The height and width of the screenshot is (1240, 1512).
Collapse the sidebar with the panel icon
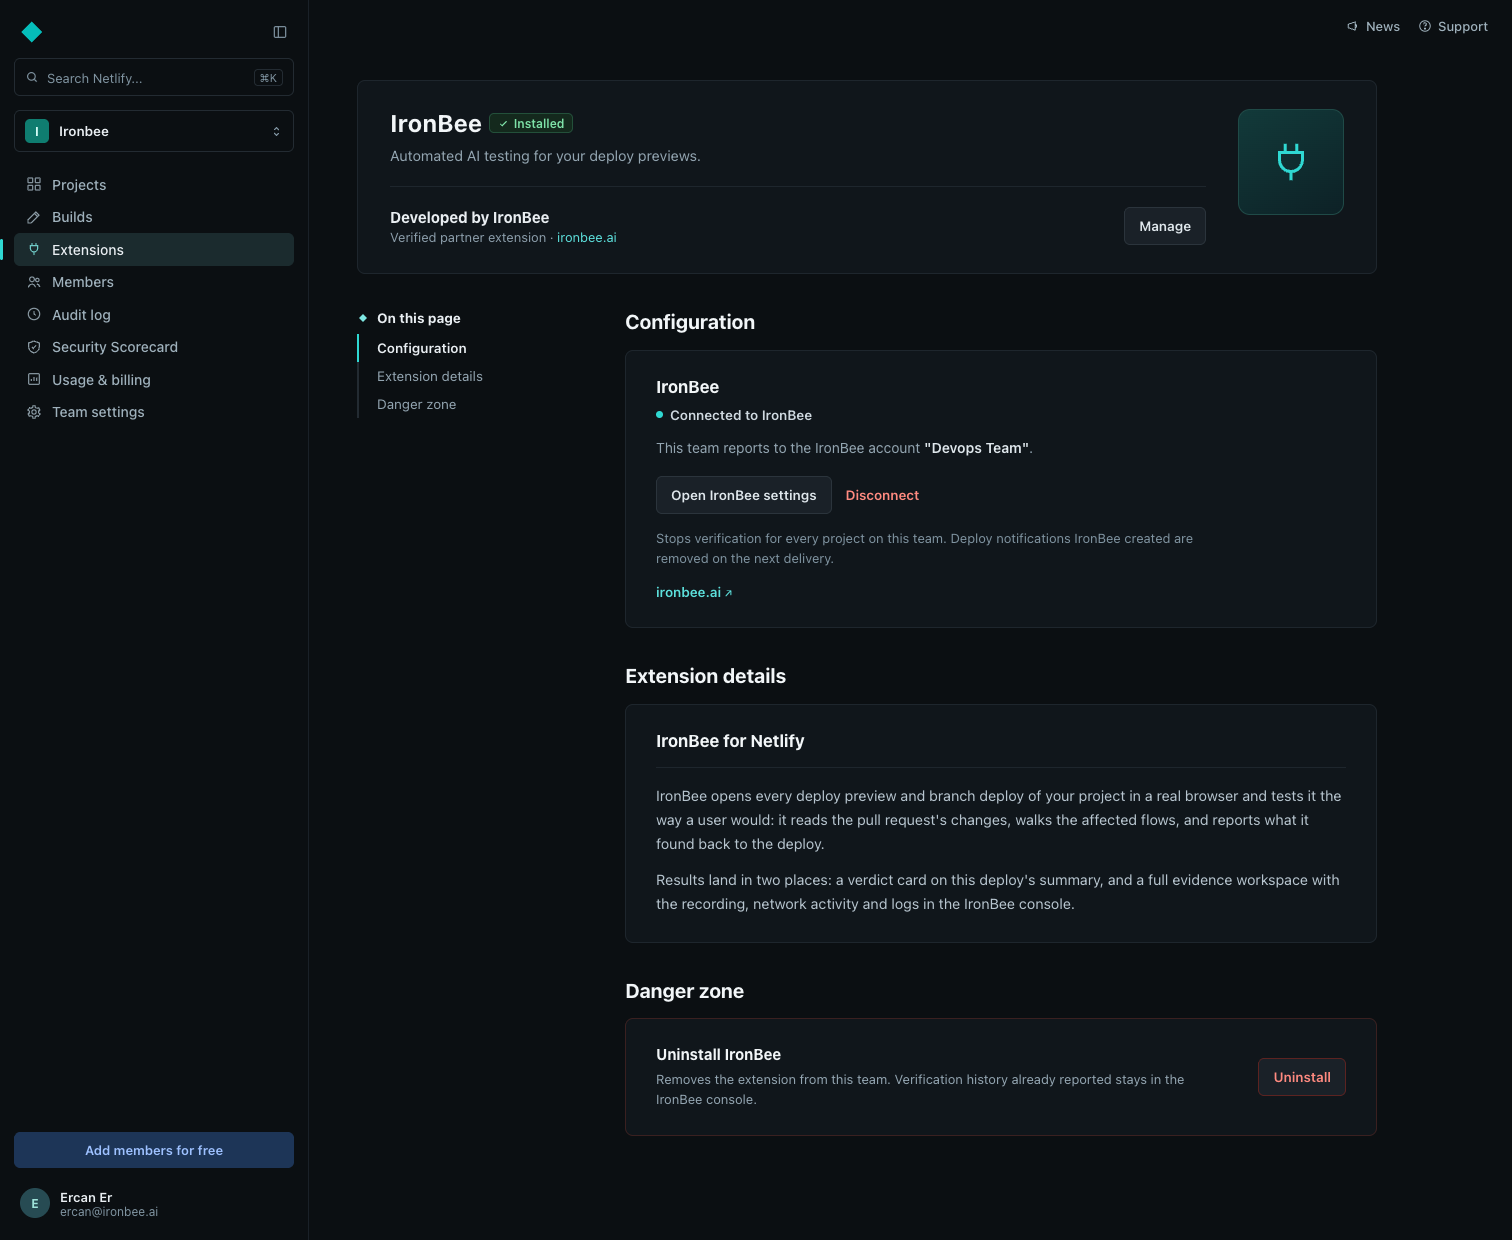pos(280,32)
